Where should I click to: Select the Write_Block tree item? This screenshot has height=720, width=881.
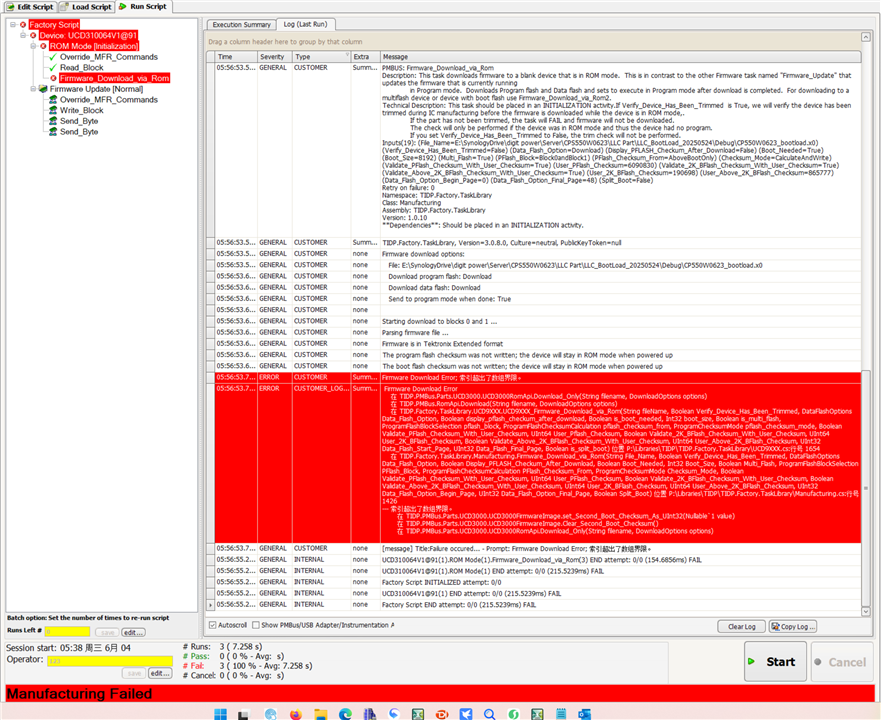pyautogui.click(x=81, y=110)
